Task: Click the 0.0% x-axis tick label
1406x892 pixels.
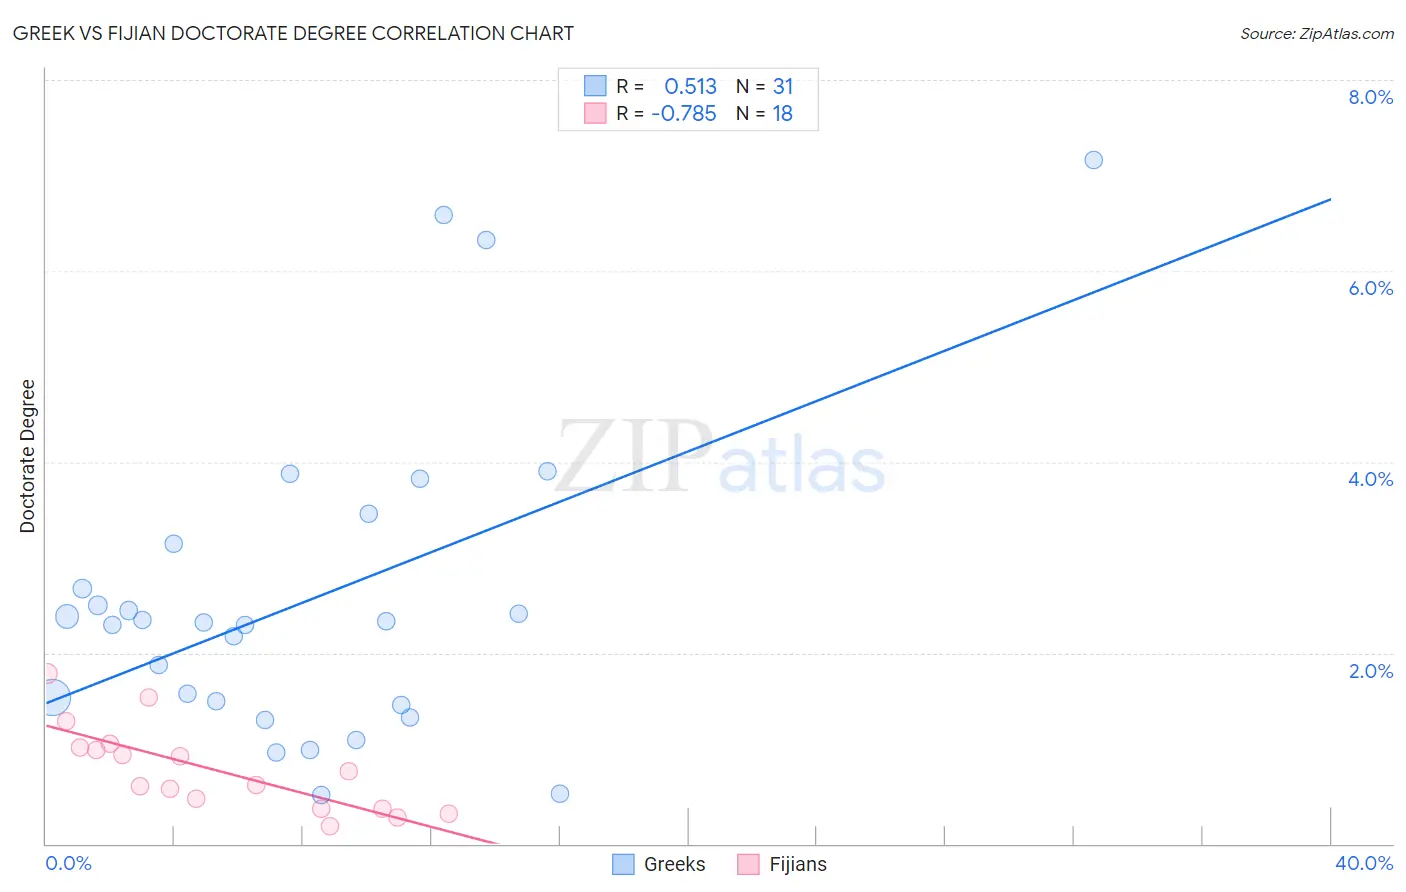Action: (69, 863)
